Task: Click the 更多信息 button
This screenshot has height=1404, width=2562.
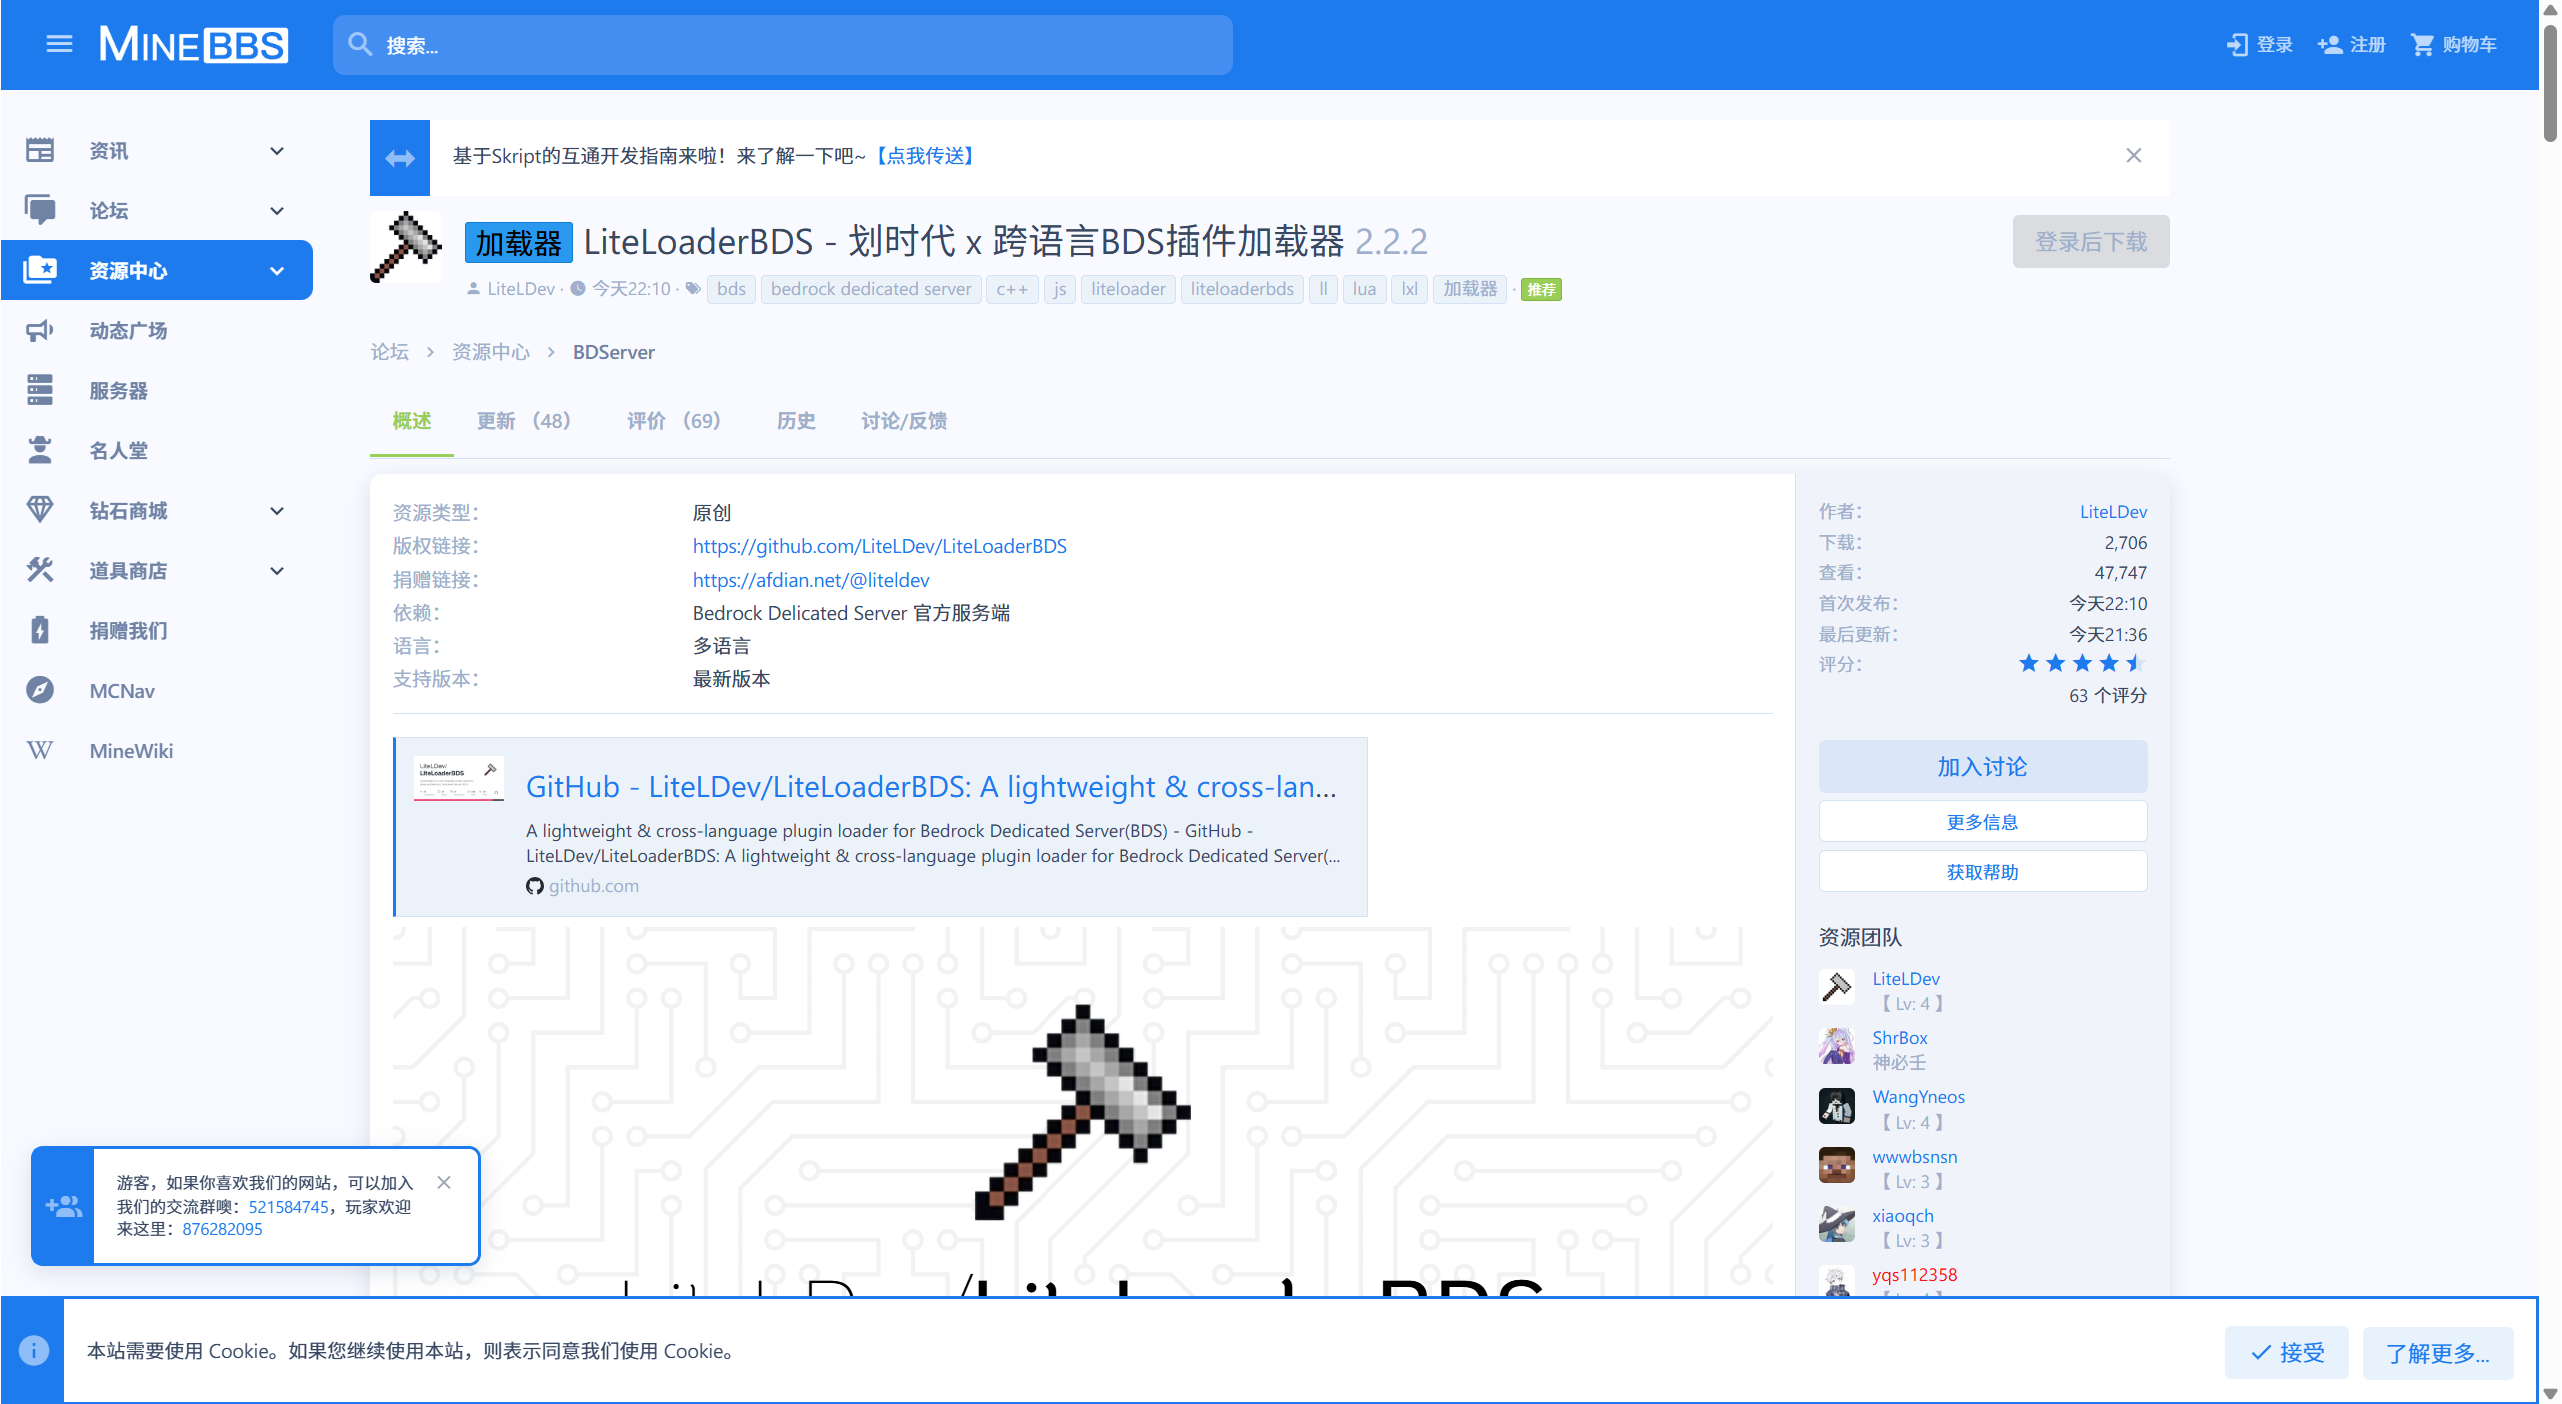Action: click(x=1982, y=822)
